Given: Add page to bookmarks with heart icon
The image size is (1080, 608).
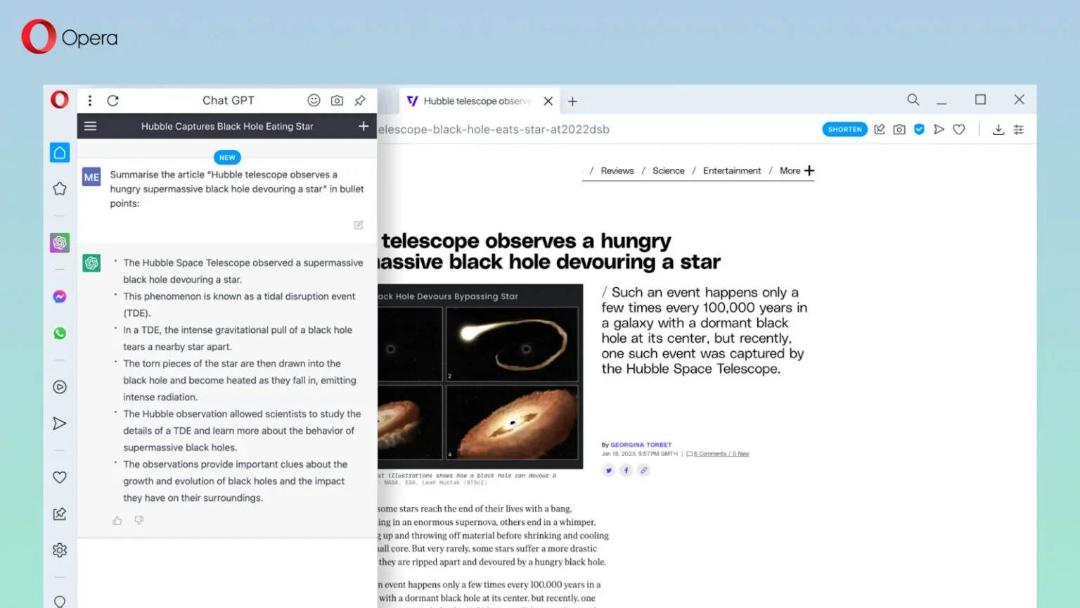Looking at the screenshot, I should pyautogui.click(x=959, y=129).
